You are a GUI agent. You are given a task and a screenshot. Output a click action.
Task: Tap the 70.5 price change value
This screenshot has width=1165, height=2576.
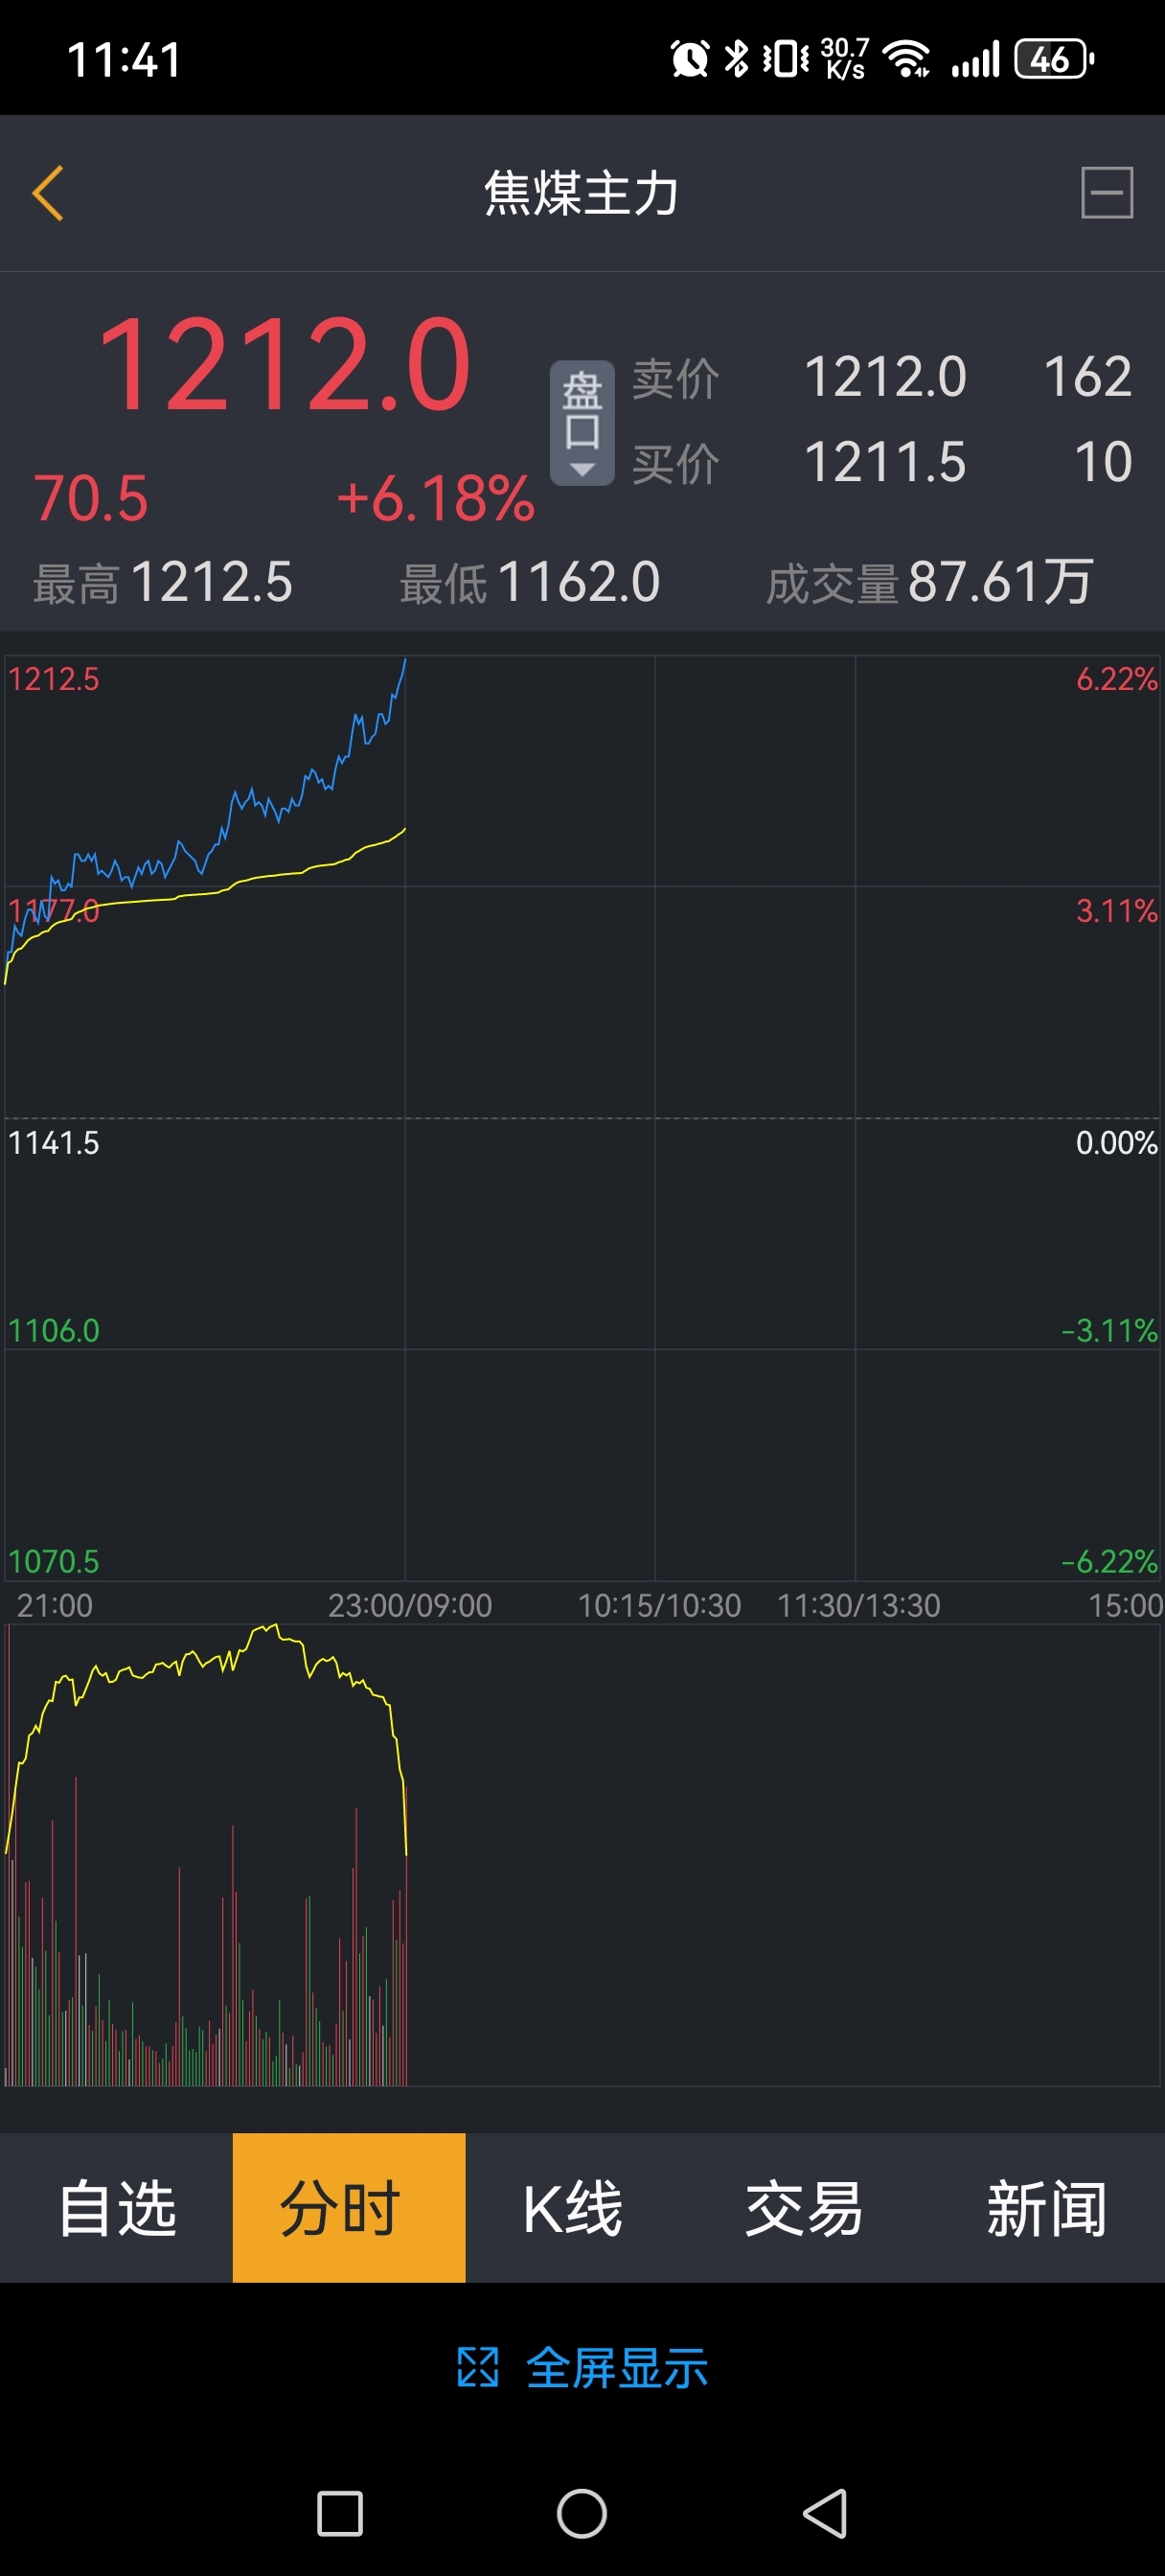click(91, 498)
